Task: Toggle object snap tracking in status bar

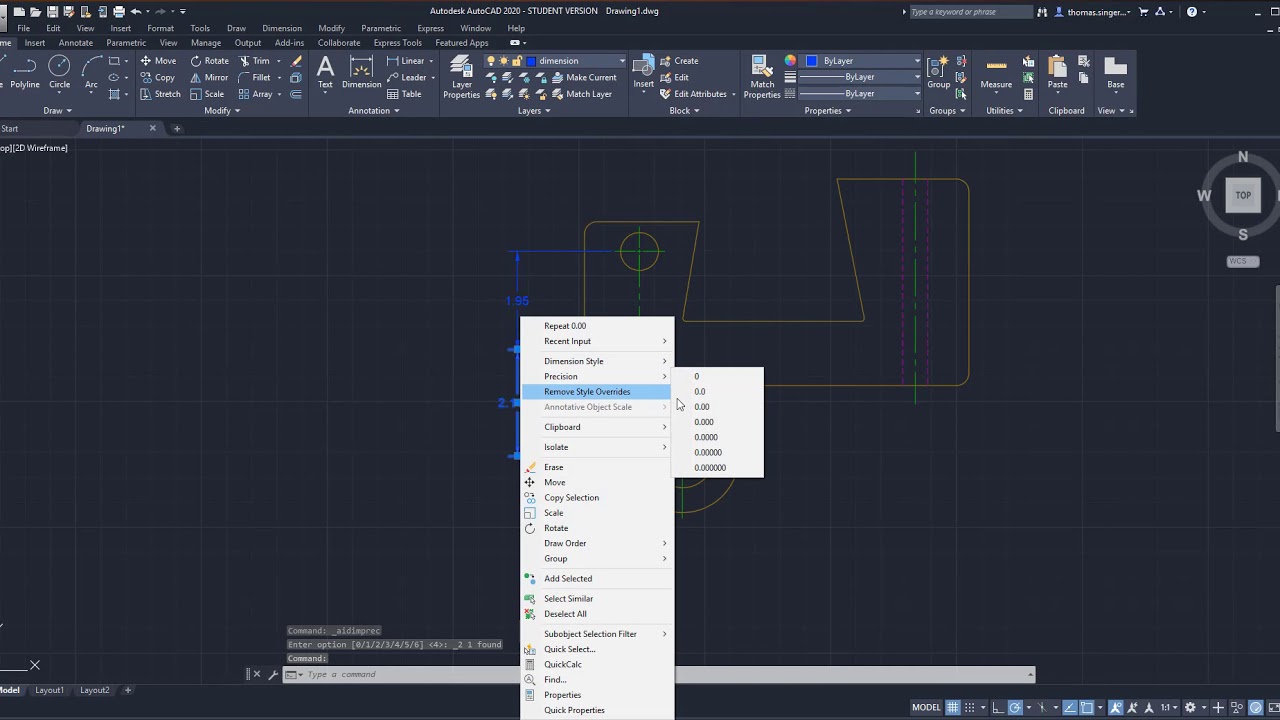Action: [x=1068, y=707]
